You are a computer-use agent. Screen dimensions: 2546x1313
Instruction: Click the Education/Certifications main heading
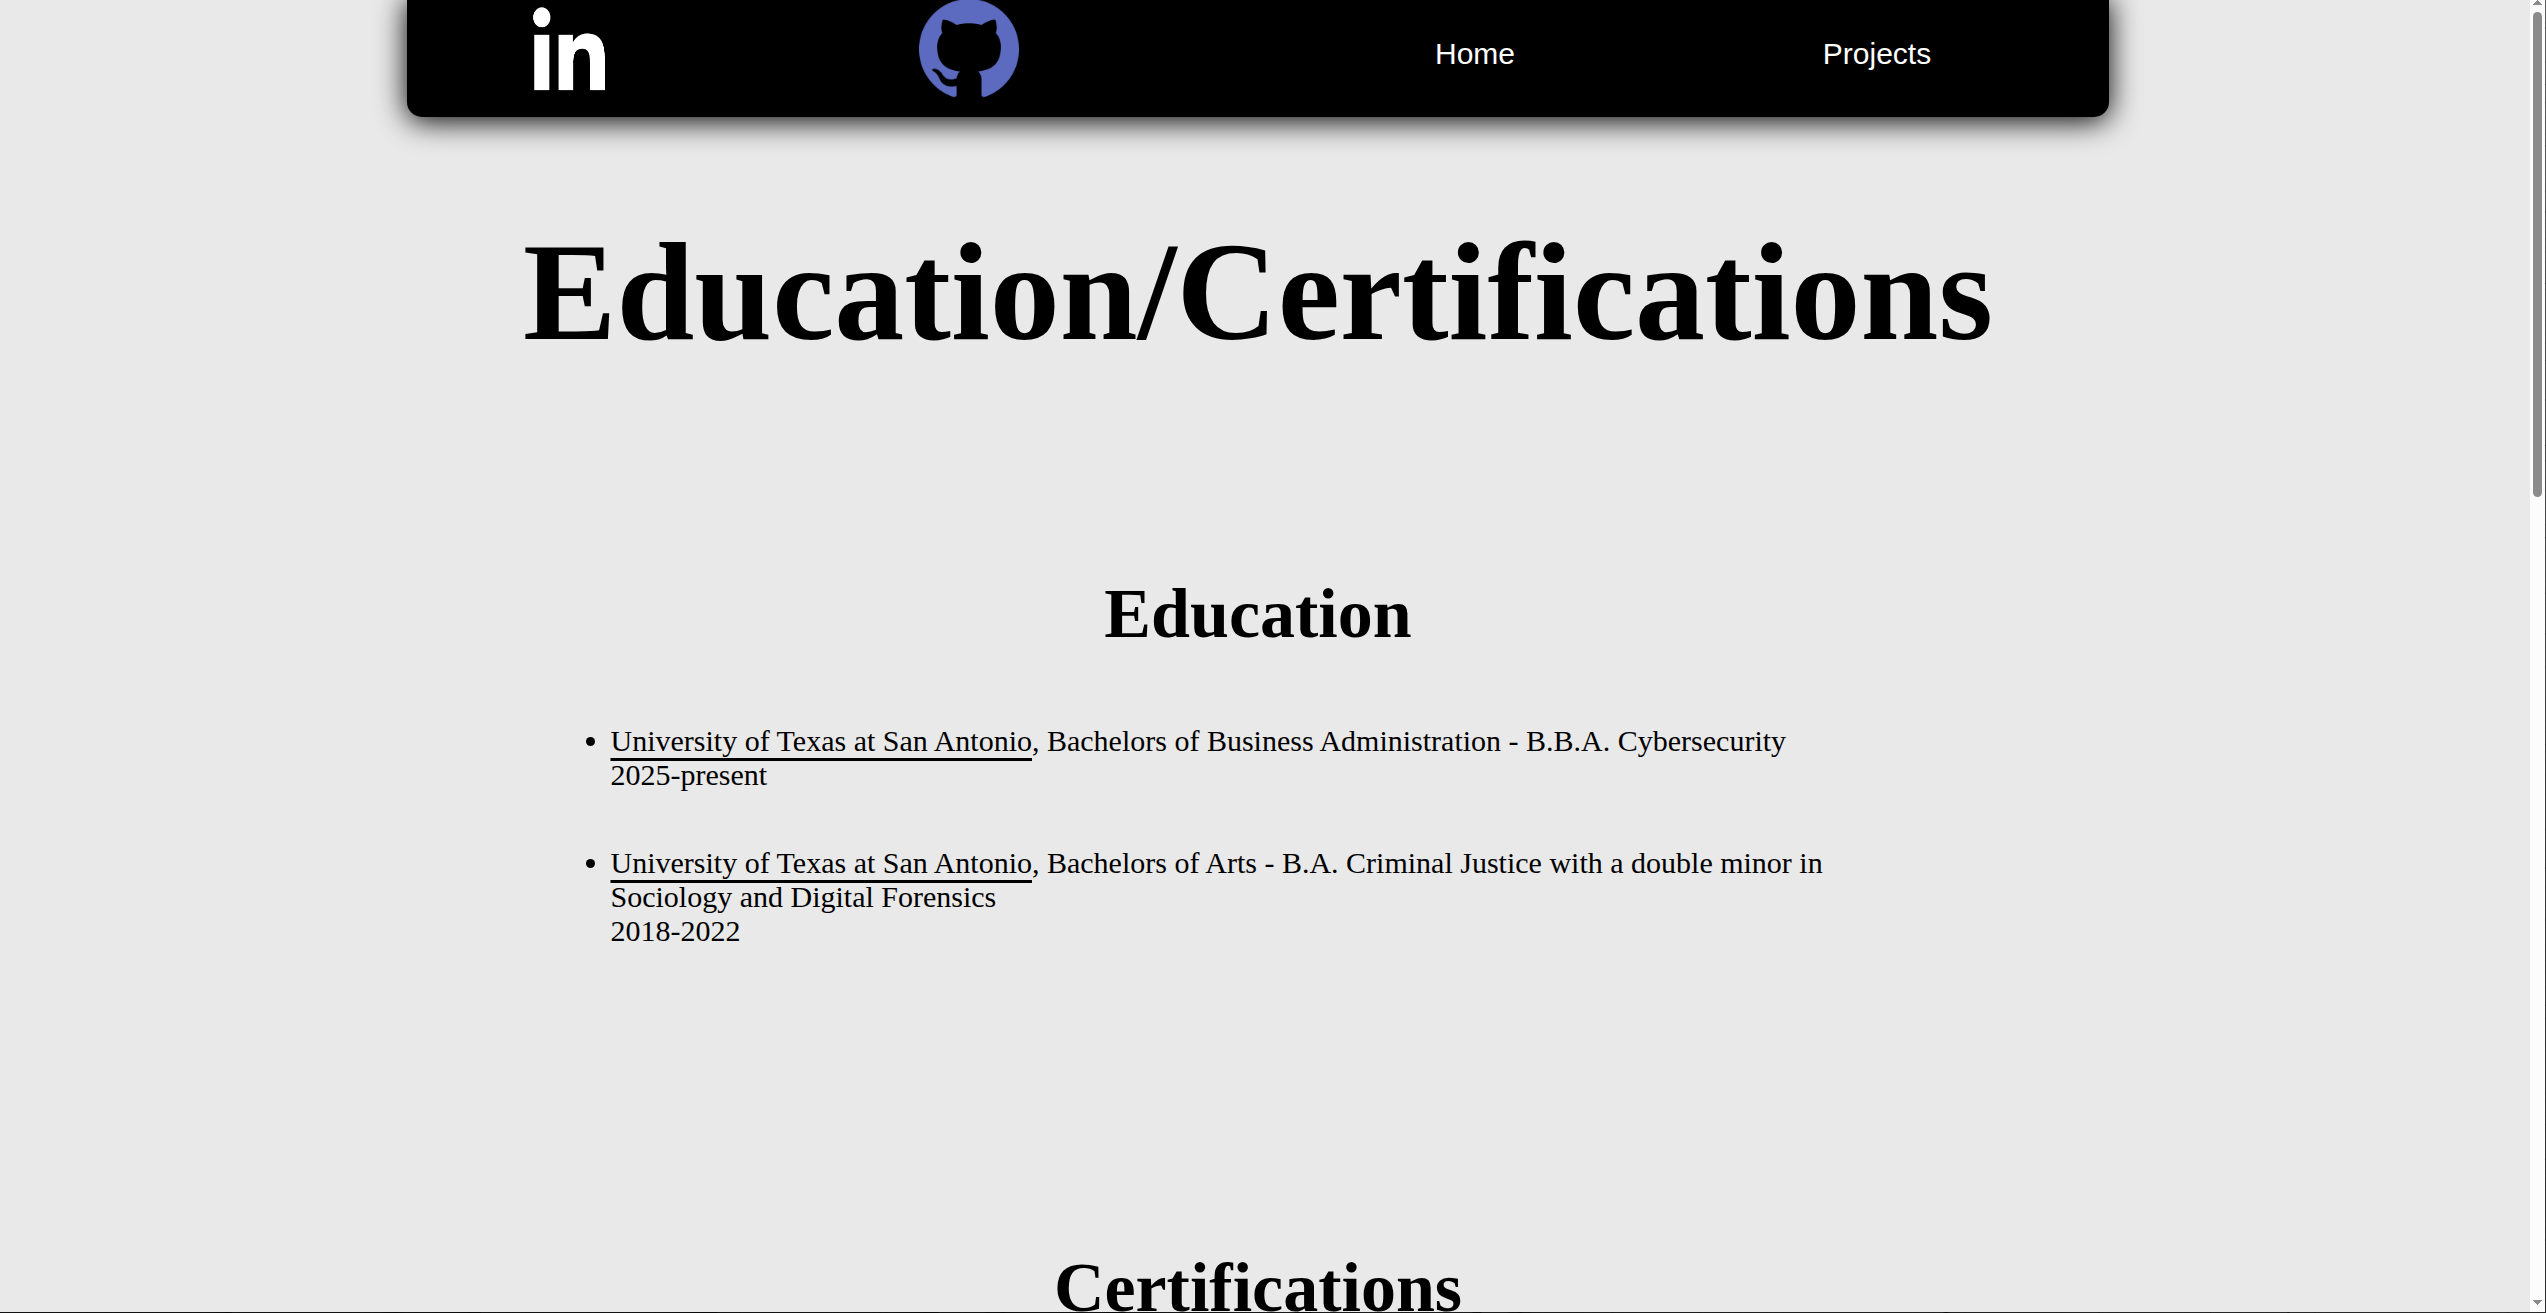click(x=1257, y=294)
